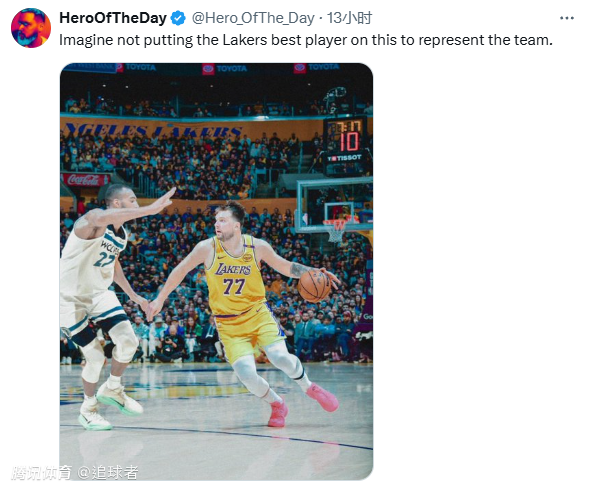
Task: Click the tweet text about the Lakers best player
Action: coord(306,40)
